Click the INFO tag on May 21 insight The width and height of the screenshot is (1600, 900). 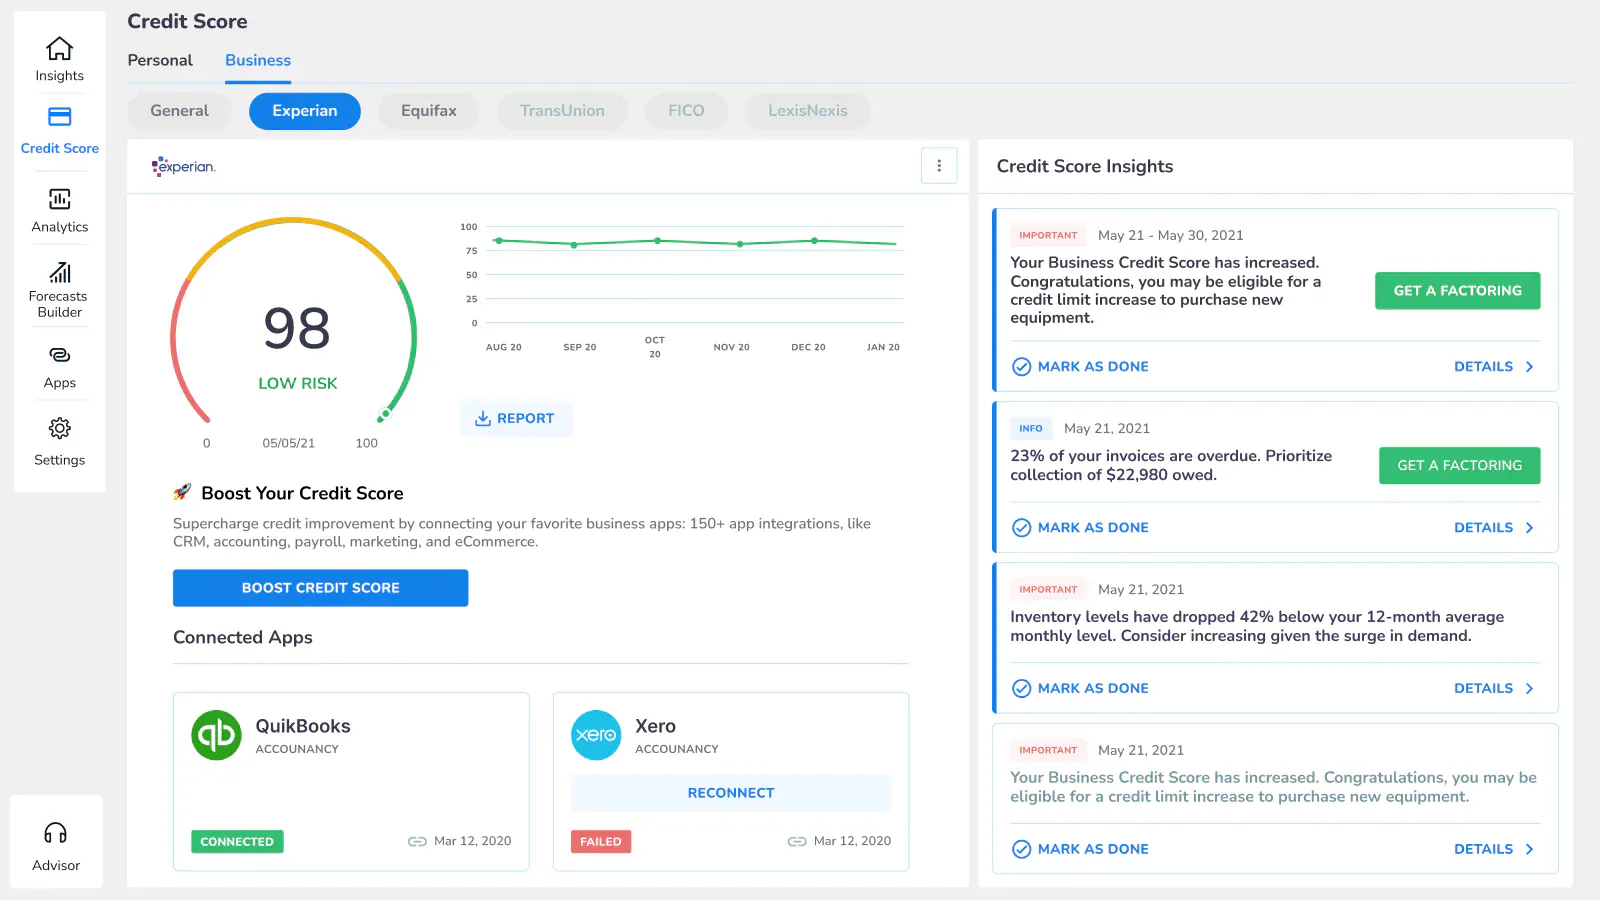tap(1031, 428)
